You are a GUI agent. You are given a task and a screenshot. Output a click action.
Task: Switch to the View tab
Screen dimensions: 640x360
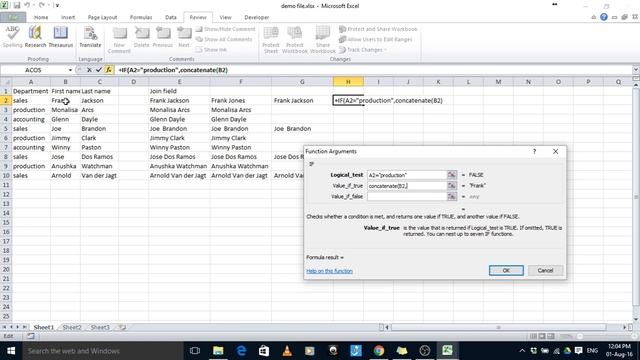pyautogui.click(x=225, y=18)
